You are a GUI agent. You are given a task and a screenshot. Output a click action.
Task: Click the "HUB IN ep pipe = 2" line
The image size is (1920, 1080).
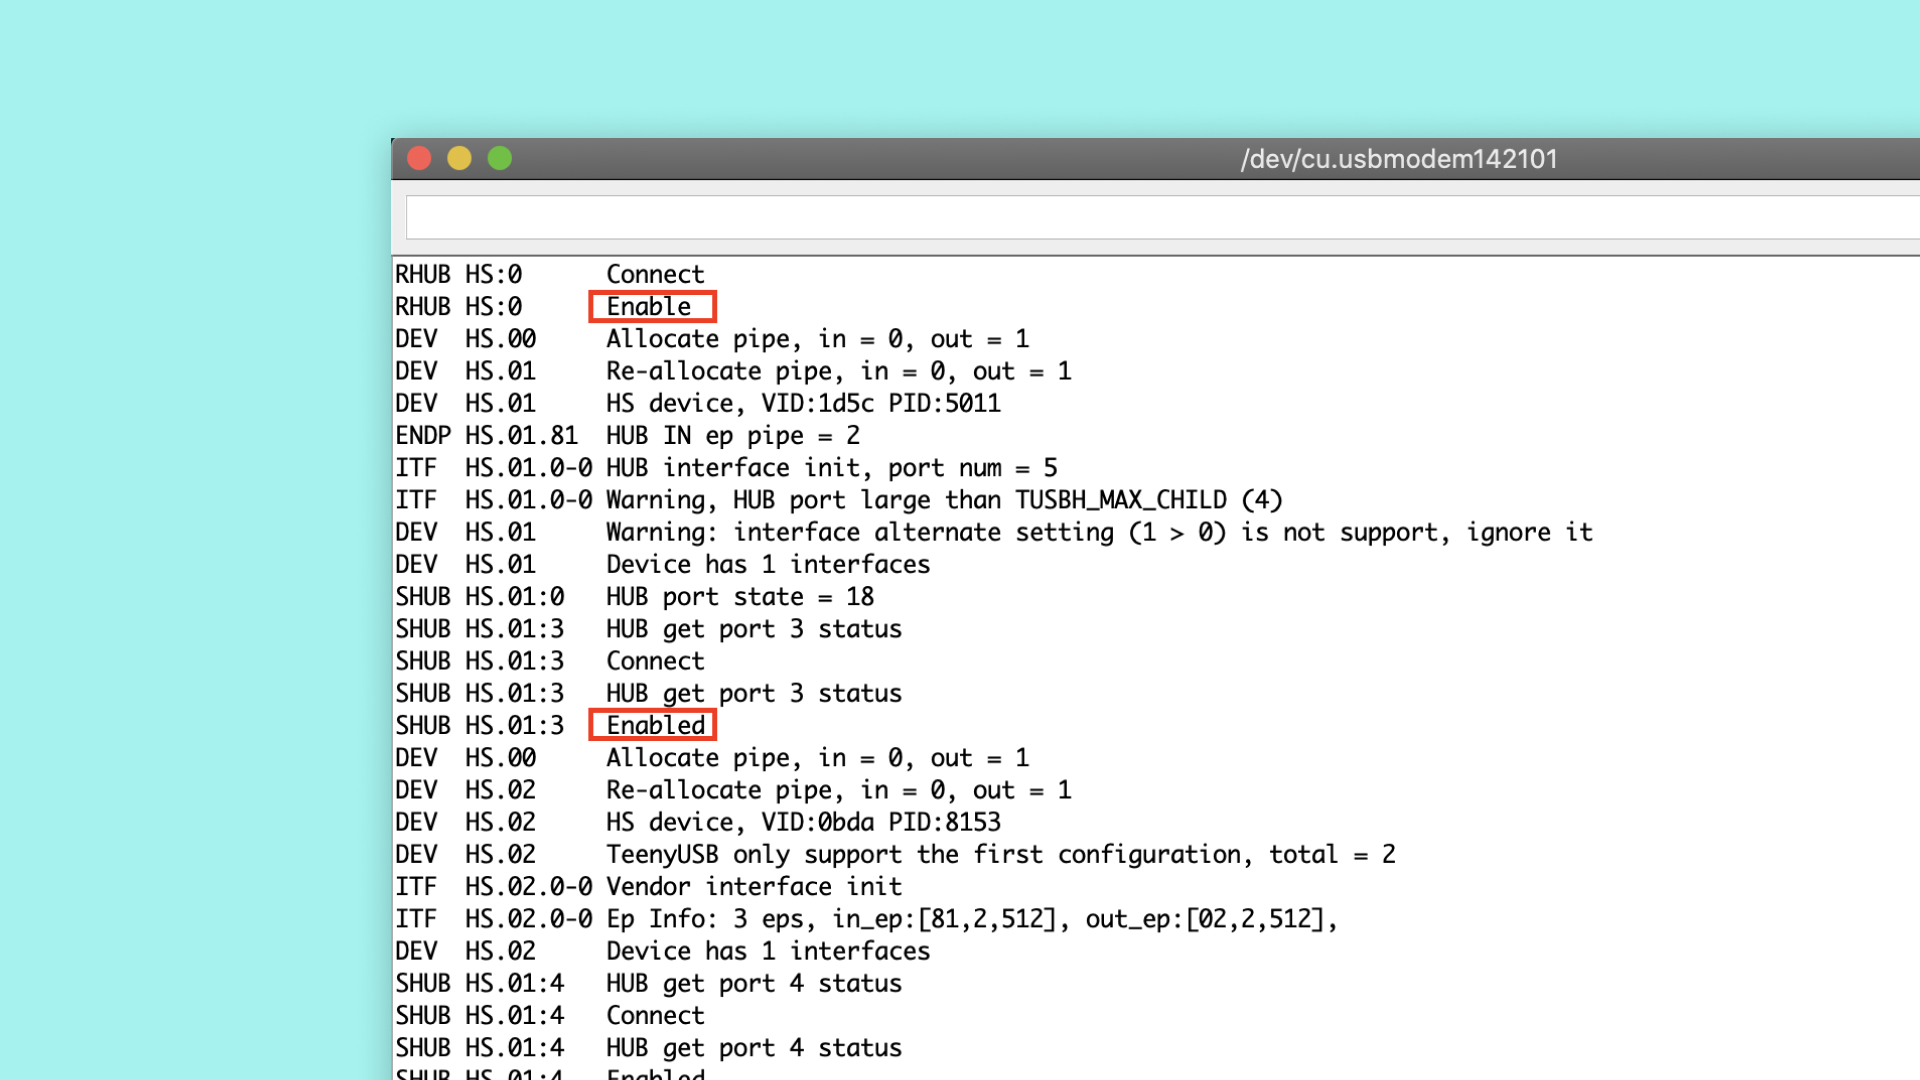[x=732, y=436]
